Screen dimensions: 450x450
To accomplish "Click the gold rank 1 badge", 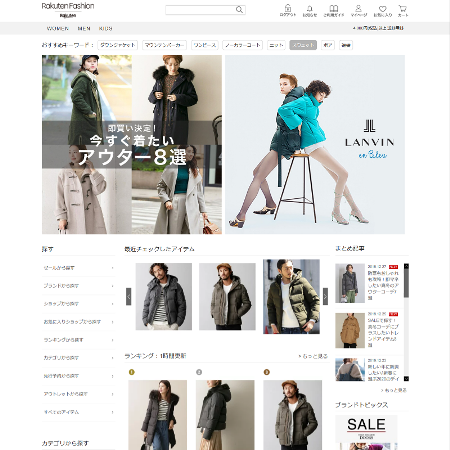I will click(x=131, y=372).
